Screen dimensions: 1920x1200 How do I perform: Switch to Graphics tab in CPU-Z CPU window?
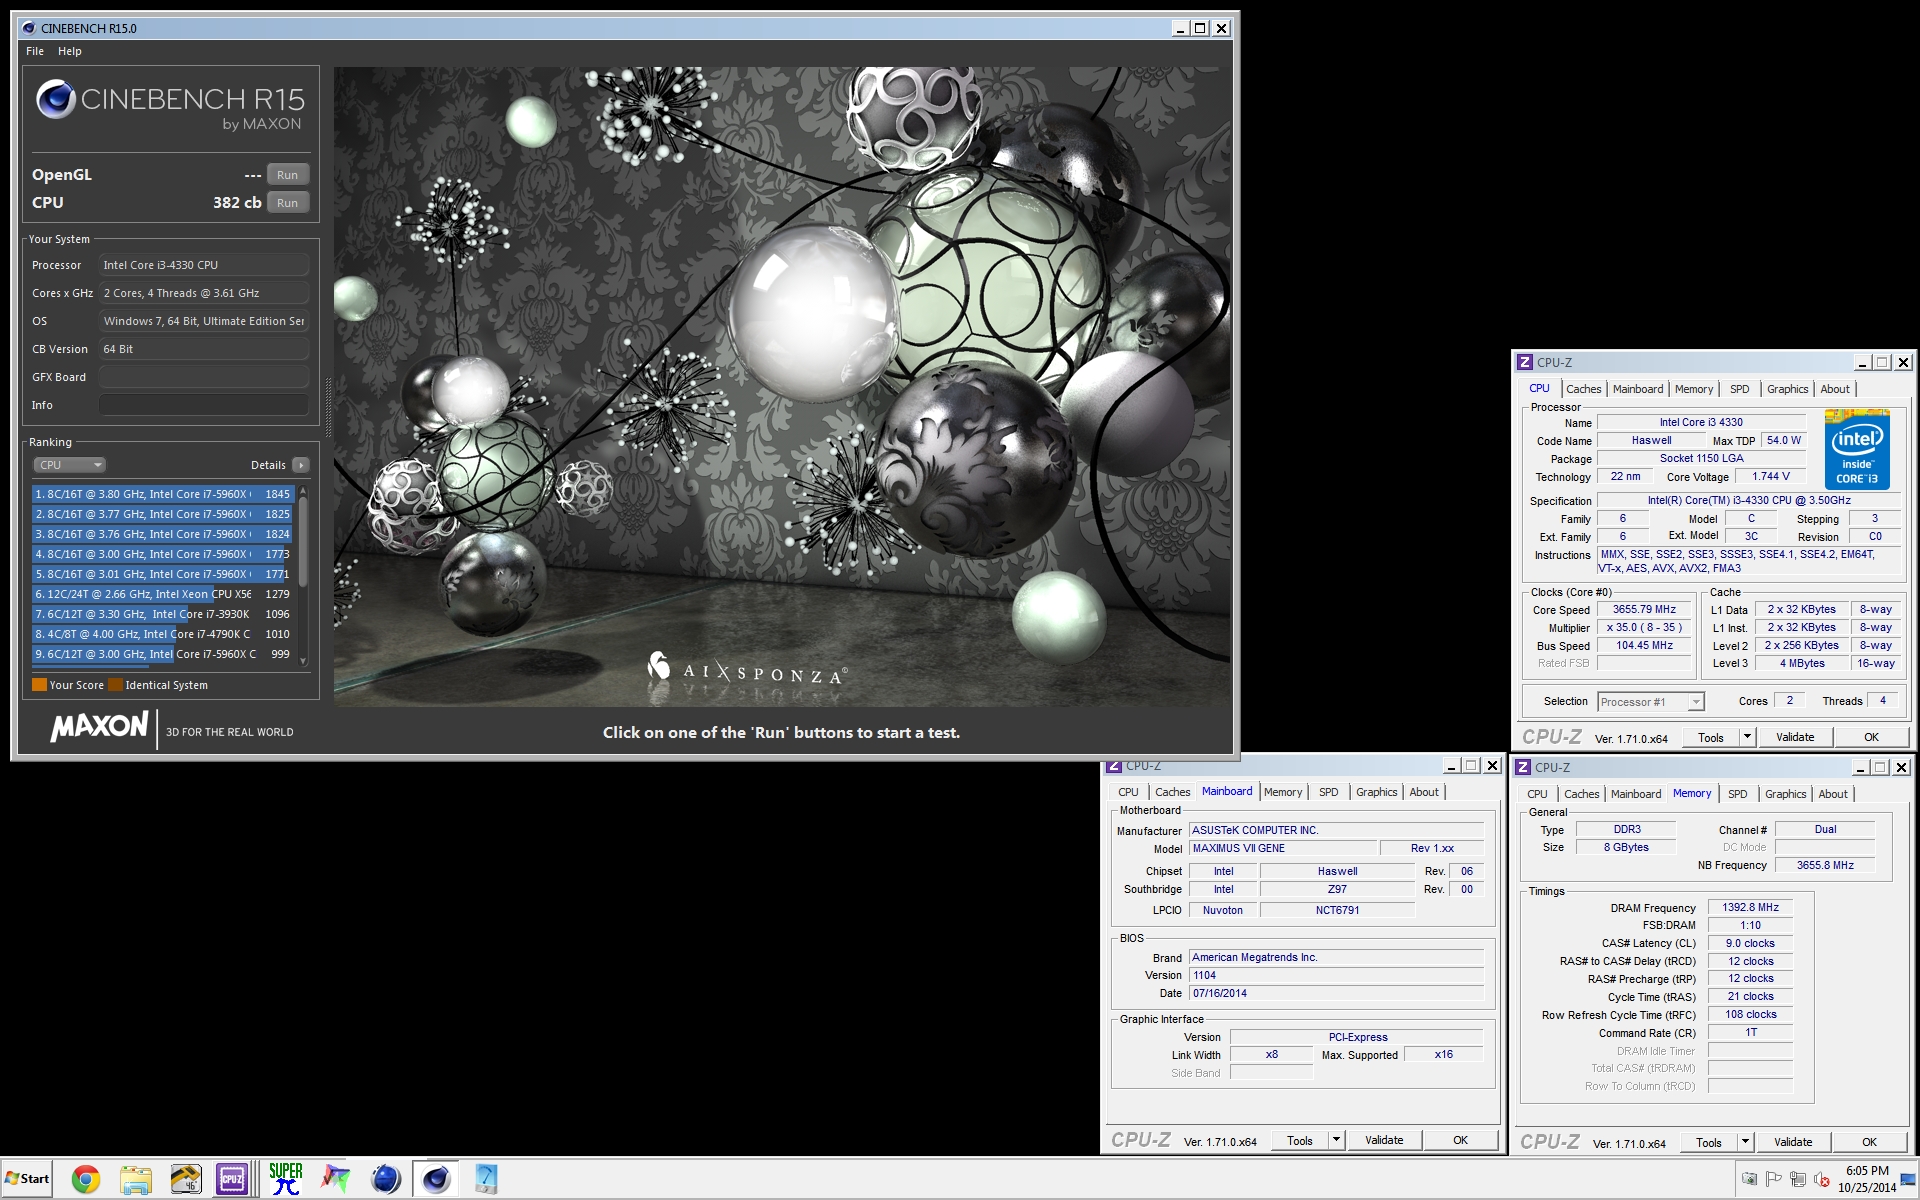point(1787,389)
